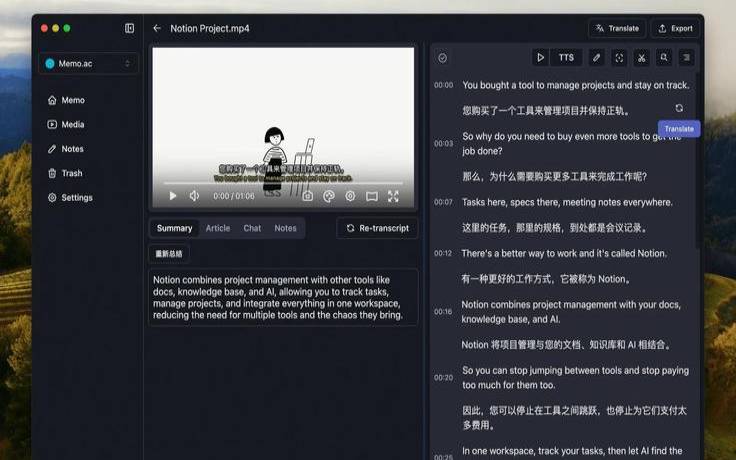
Task: Click the 重新总结 re-summarize button
Action: [x=169, y=253]
